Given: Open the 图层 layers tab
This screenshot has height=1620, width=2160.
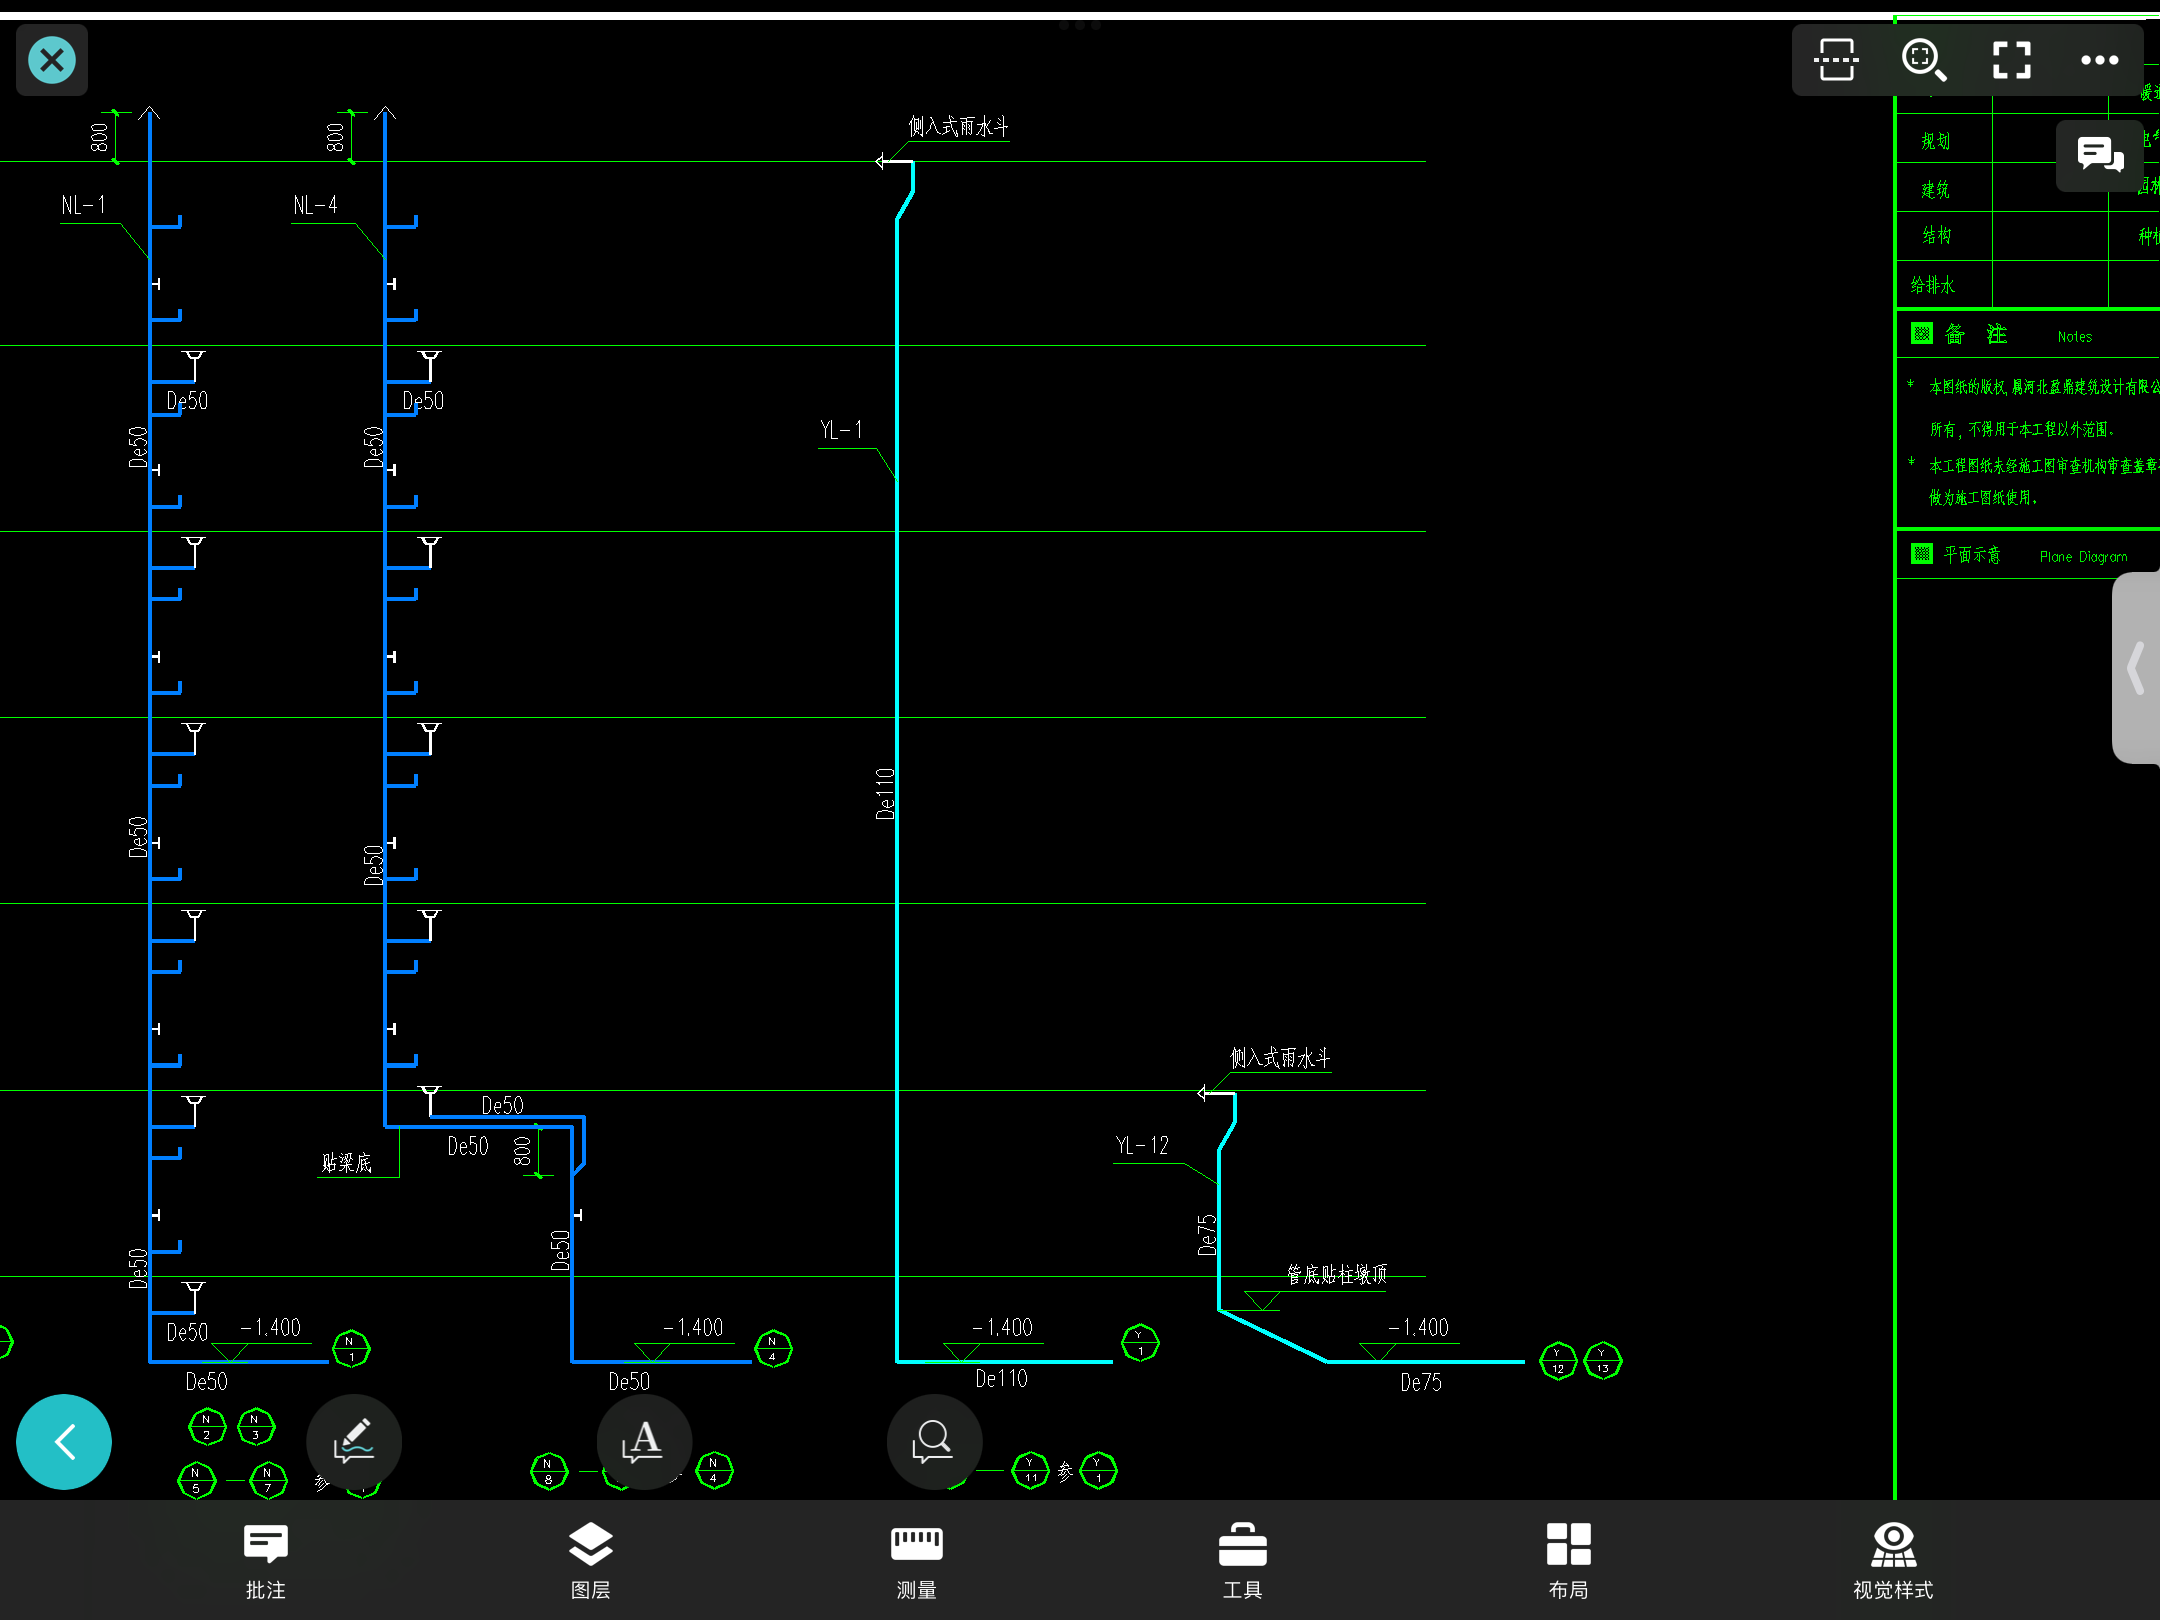Looking at the screenshot, I should point(591,1561).
